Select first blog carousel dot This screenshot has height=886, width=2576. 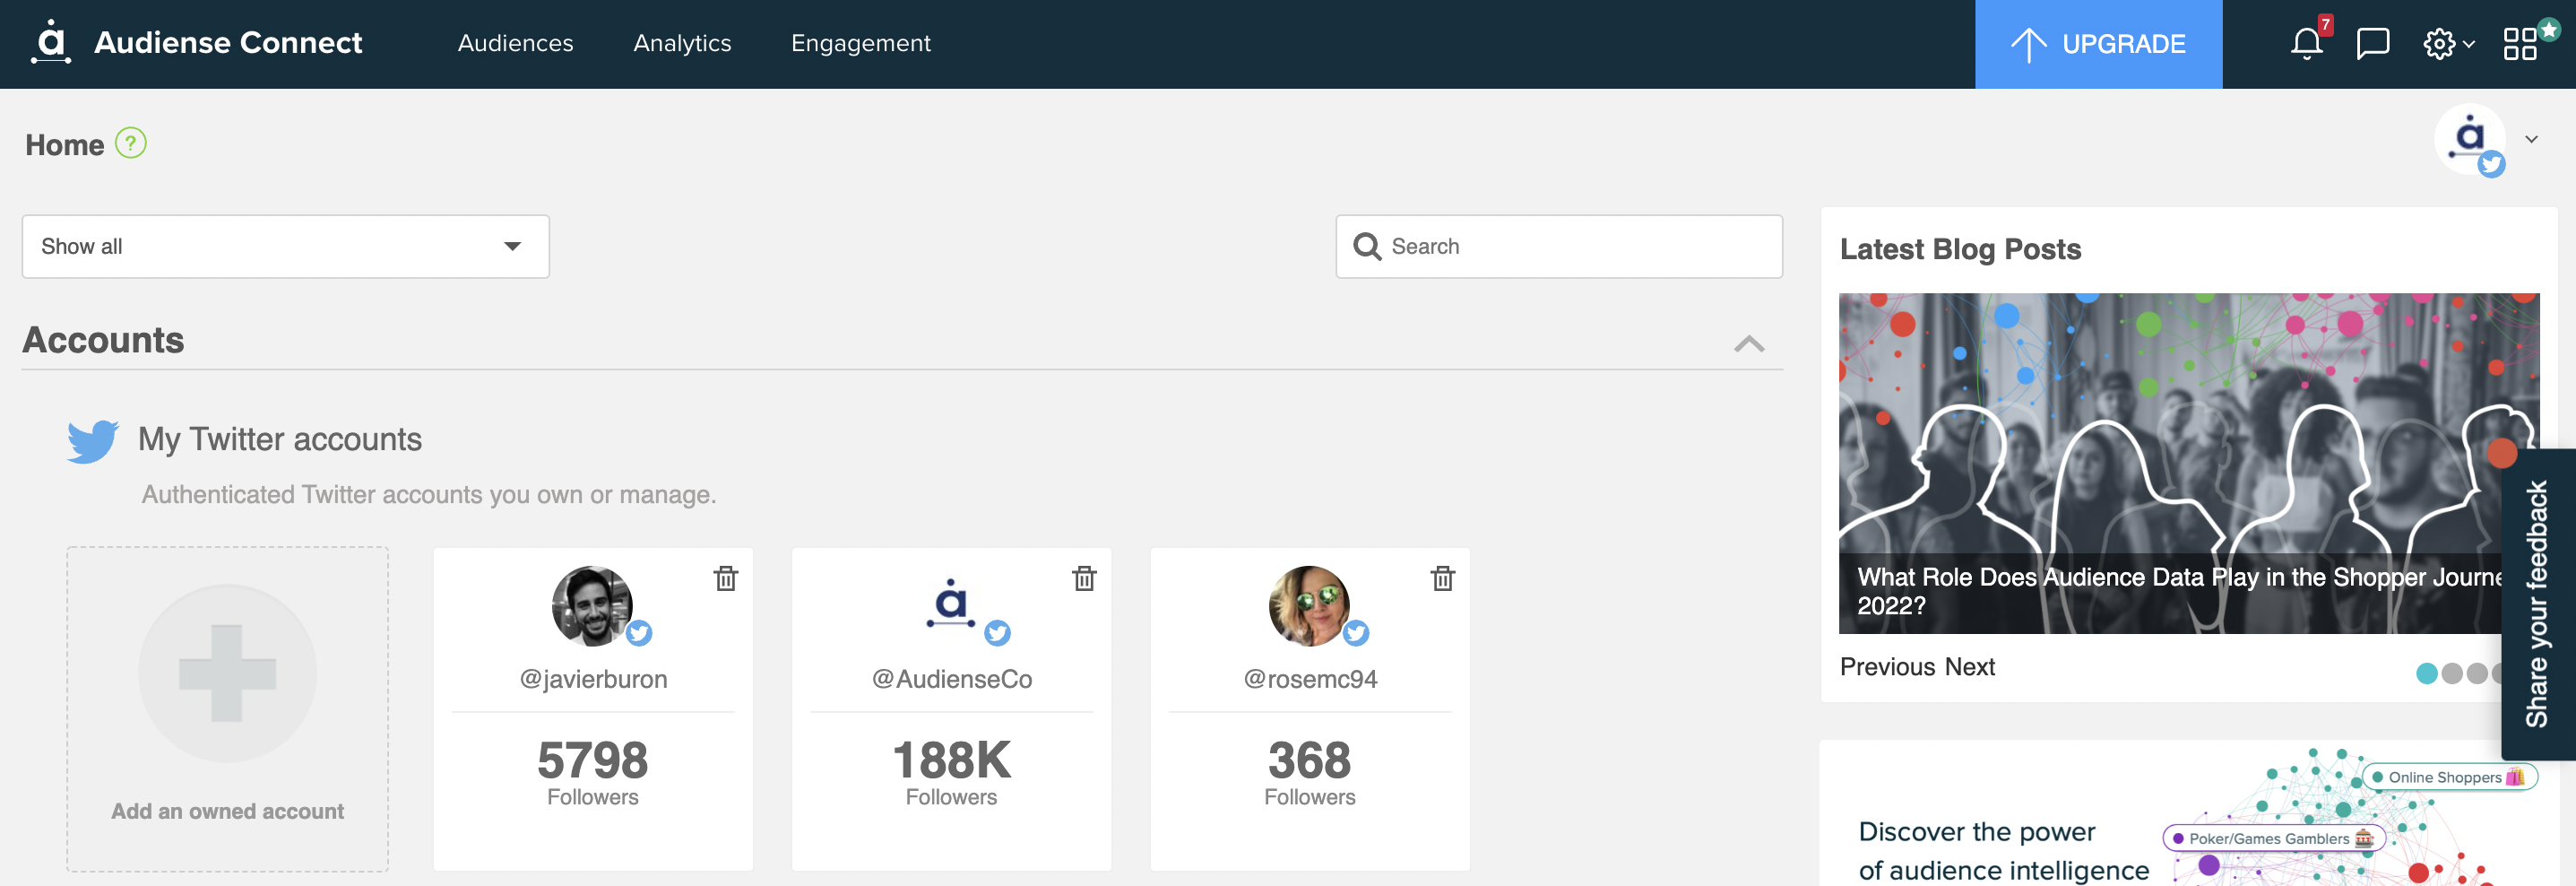[2426, 674]
